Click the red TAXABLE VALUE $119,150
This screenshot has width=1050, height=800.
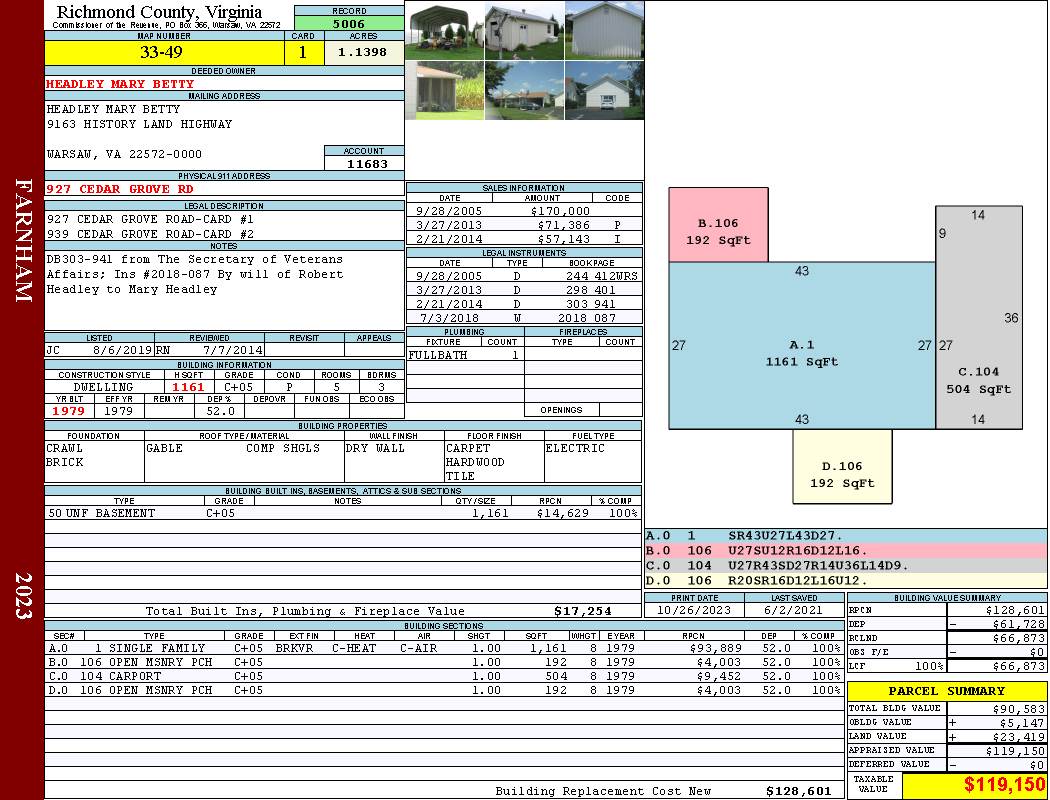point(975,785)
